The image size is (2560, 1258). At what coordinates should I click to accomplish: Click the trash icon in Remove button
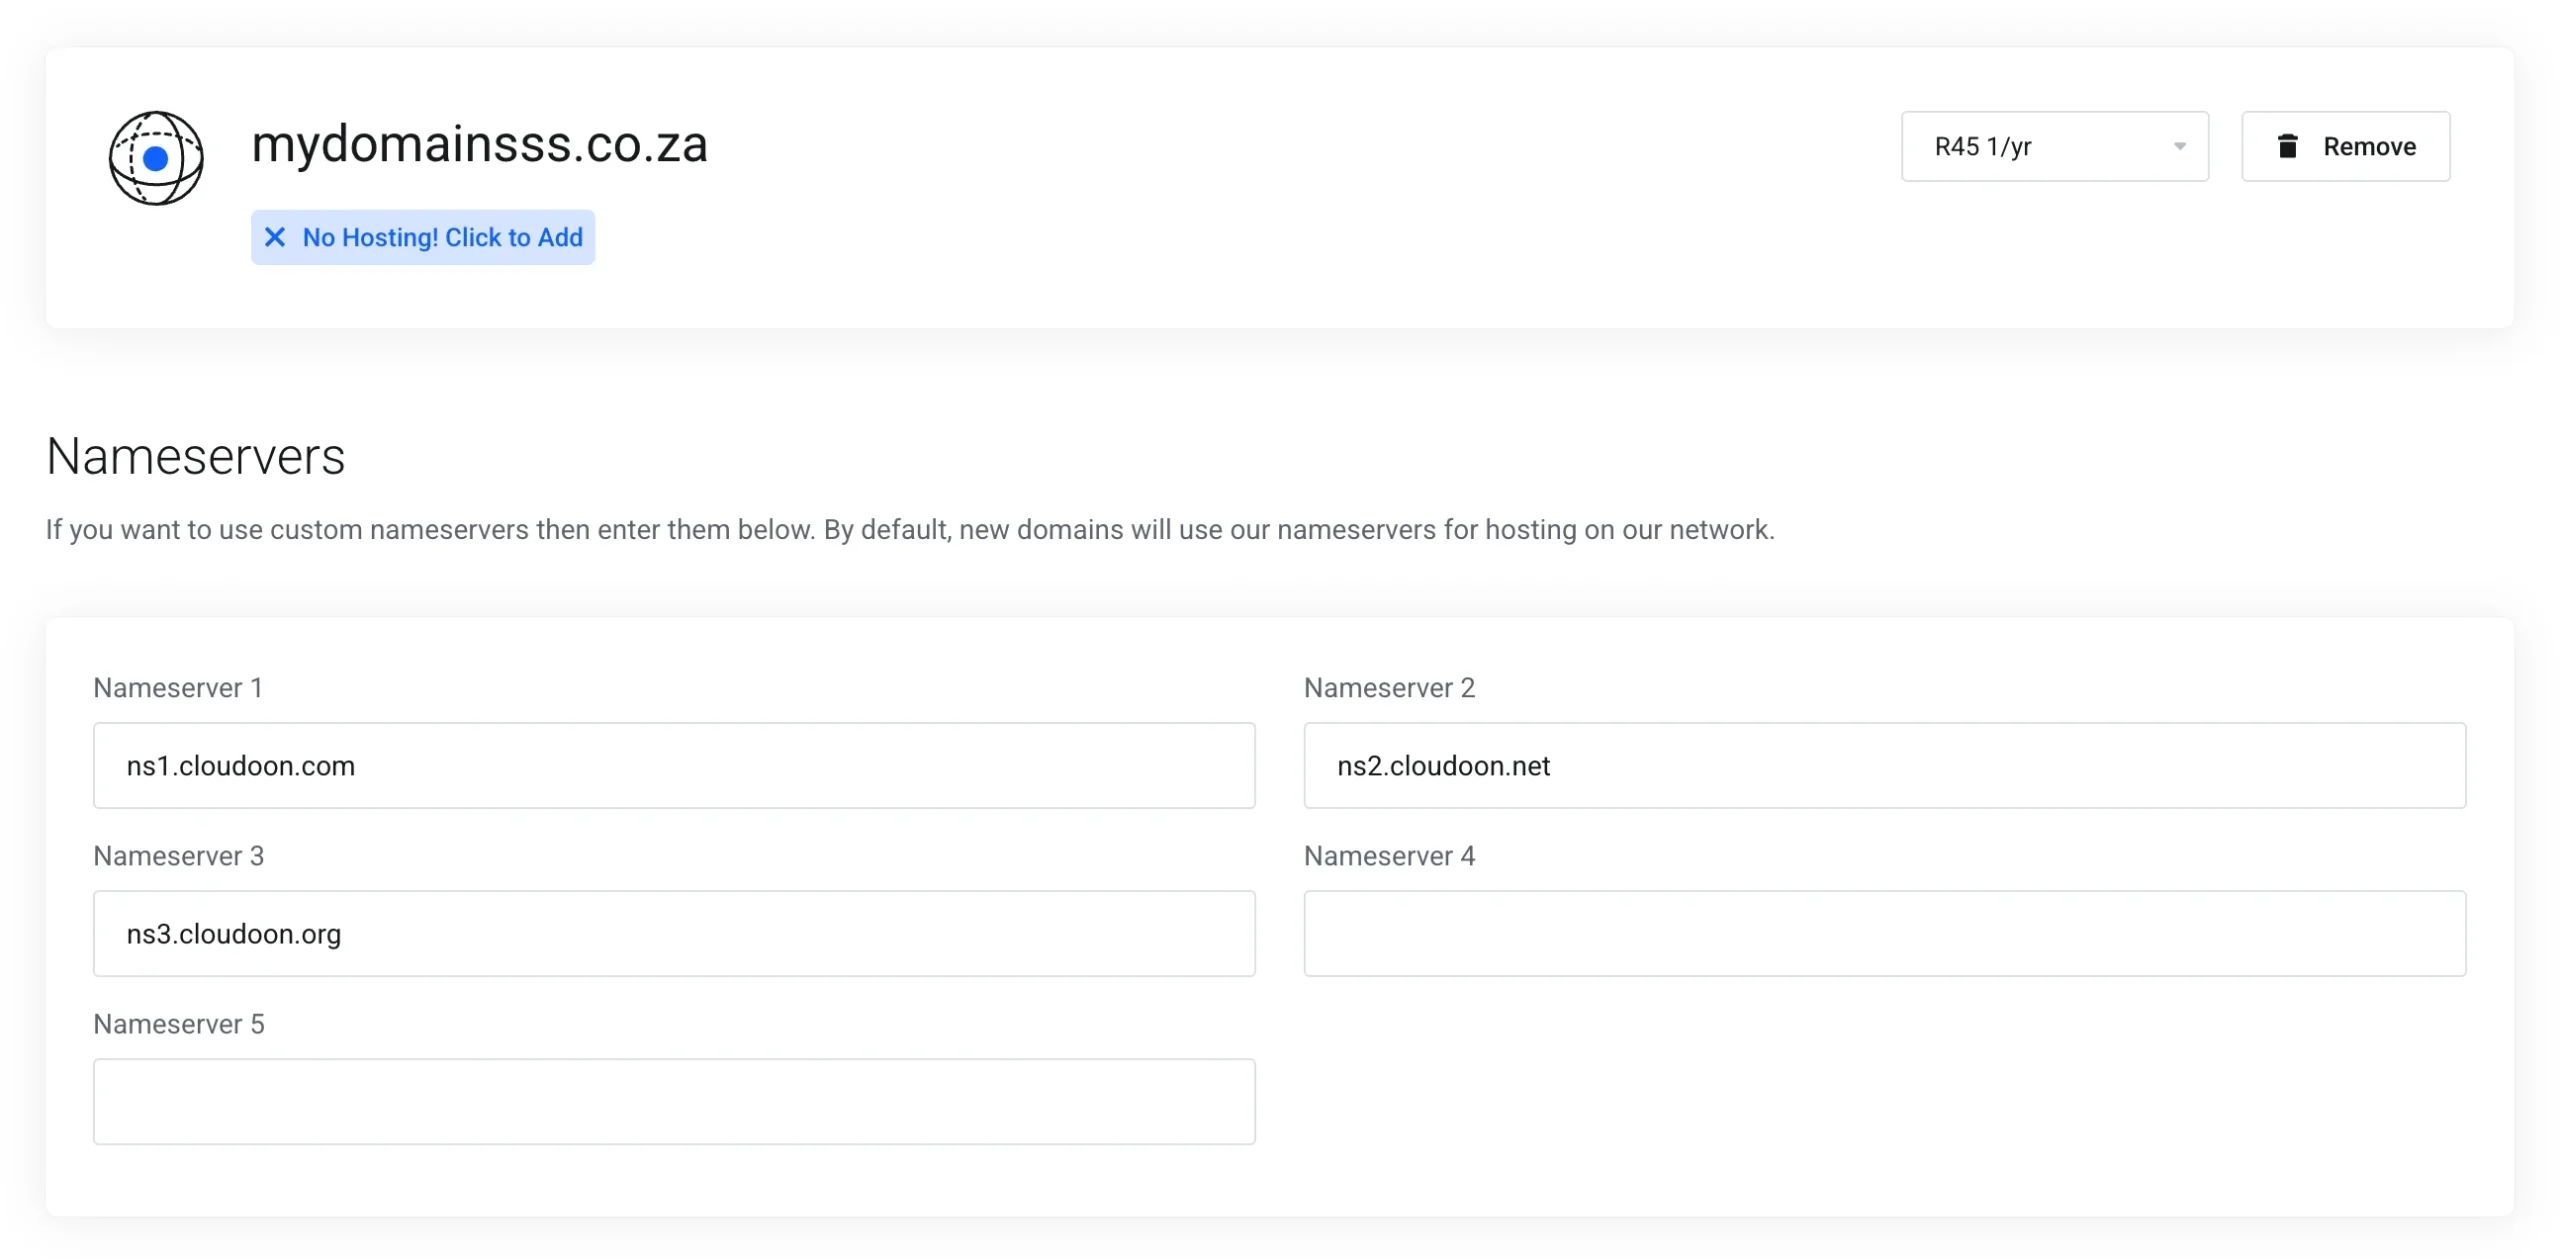(2287, 146)
